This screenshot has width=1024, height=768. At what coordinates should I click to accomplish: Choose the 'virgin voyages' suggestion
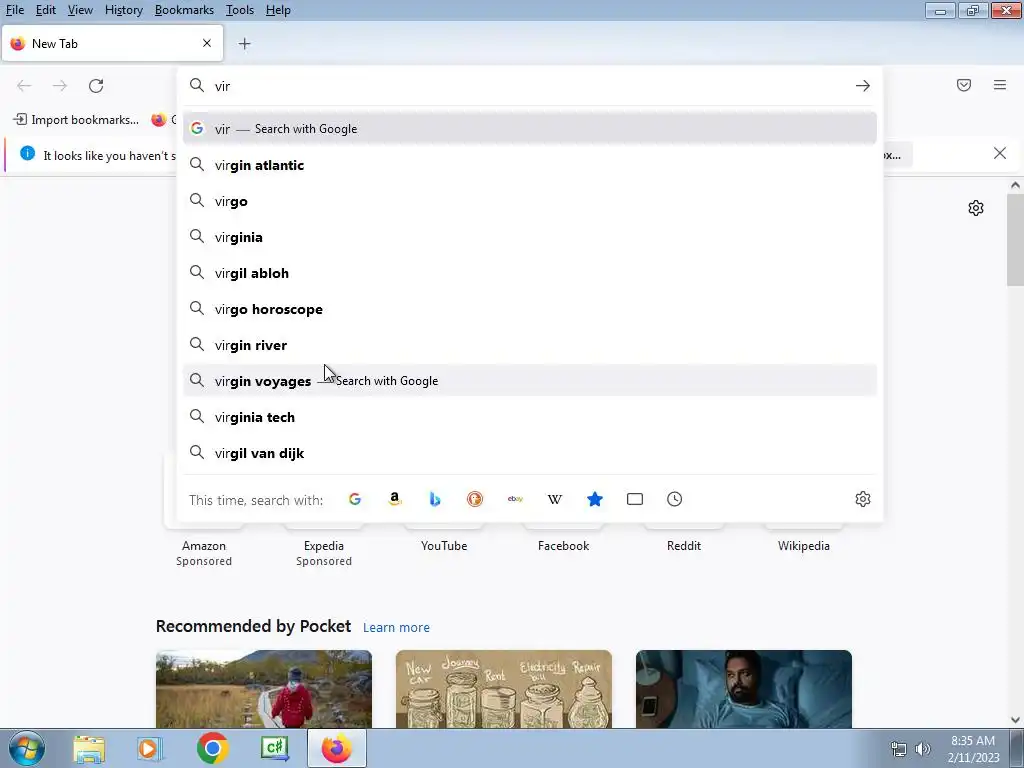[530, 381]
